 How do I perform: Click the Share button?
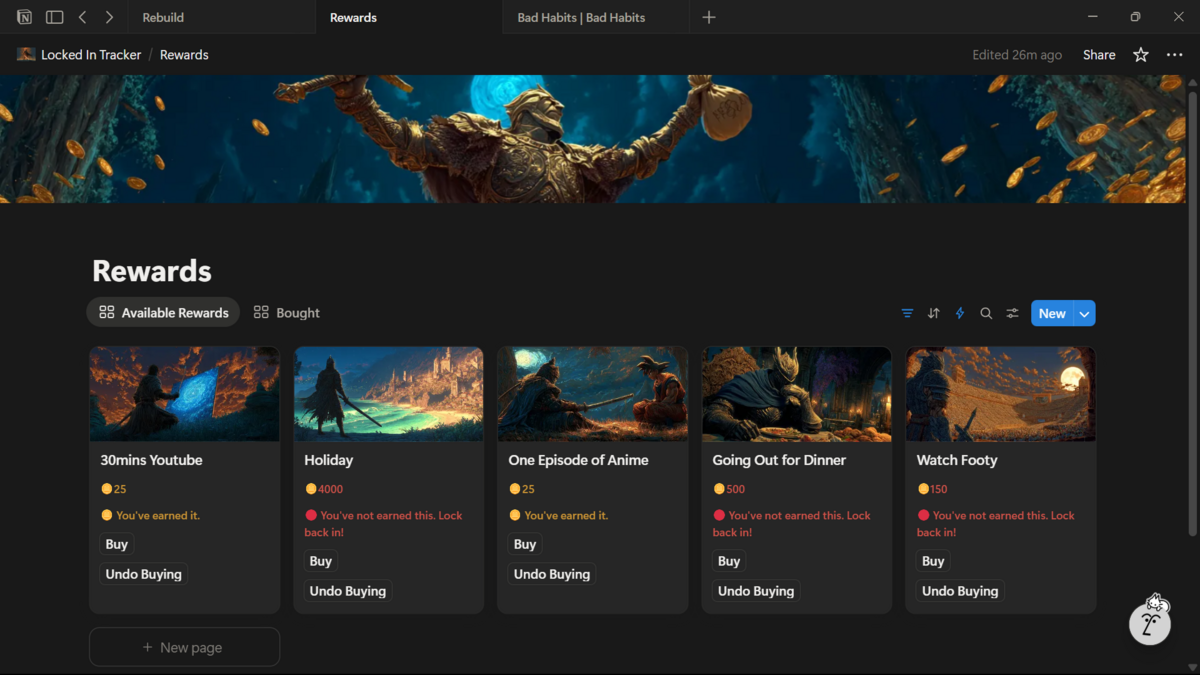pos(1099,55)
